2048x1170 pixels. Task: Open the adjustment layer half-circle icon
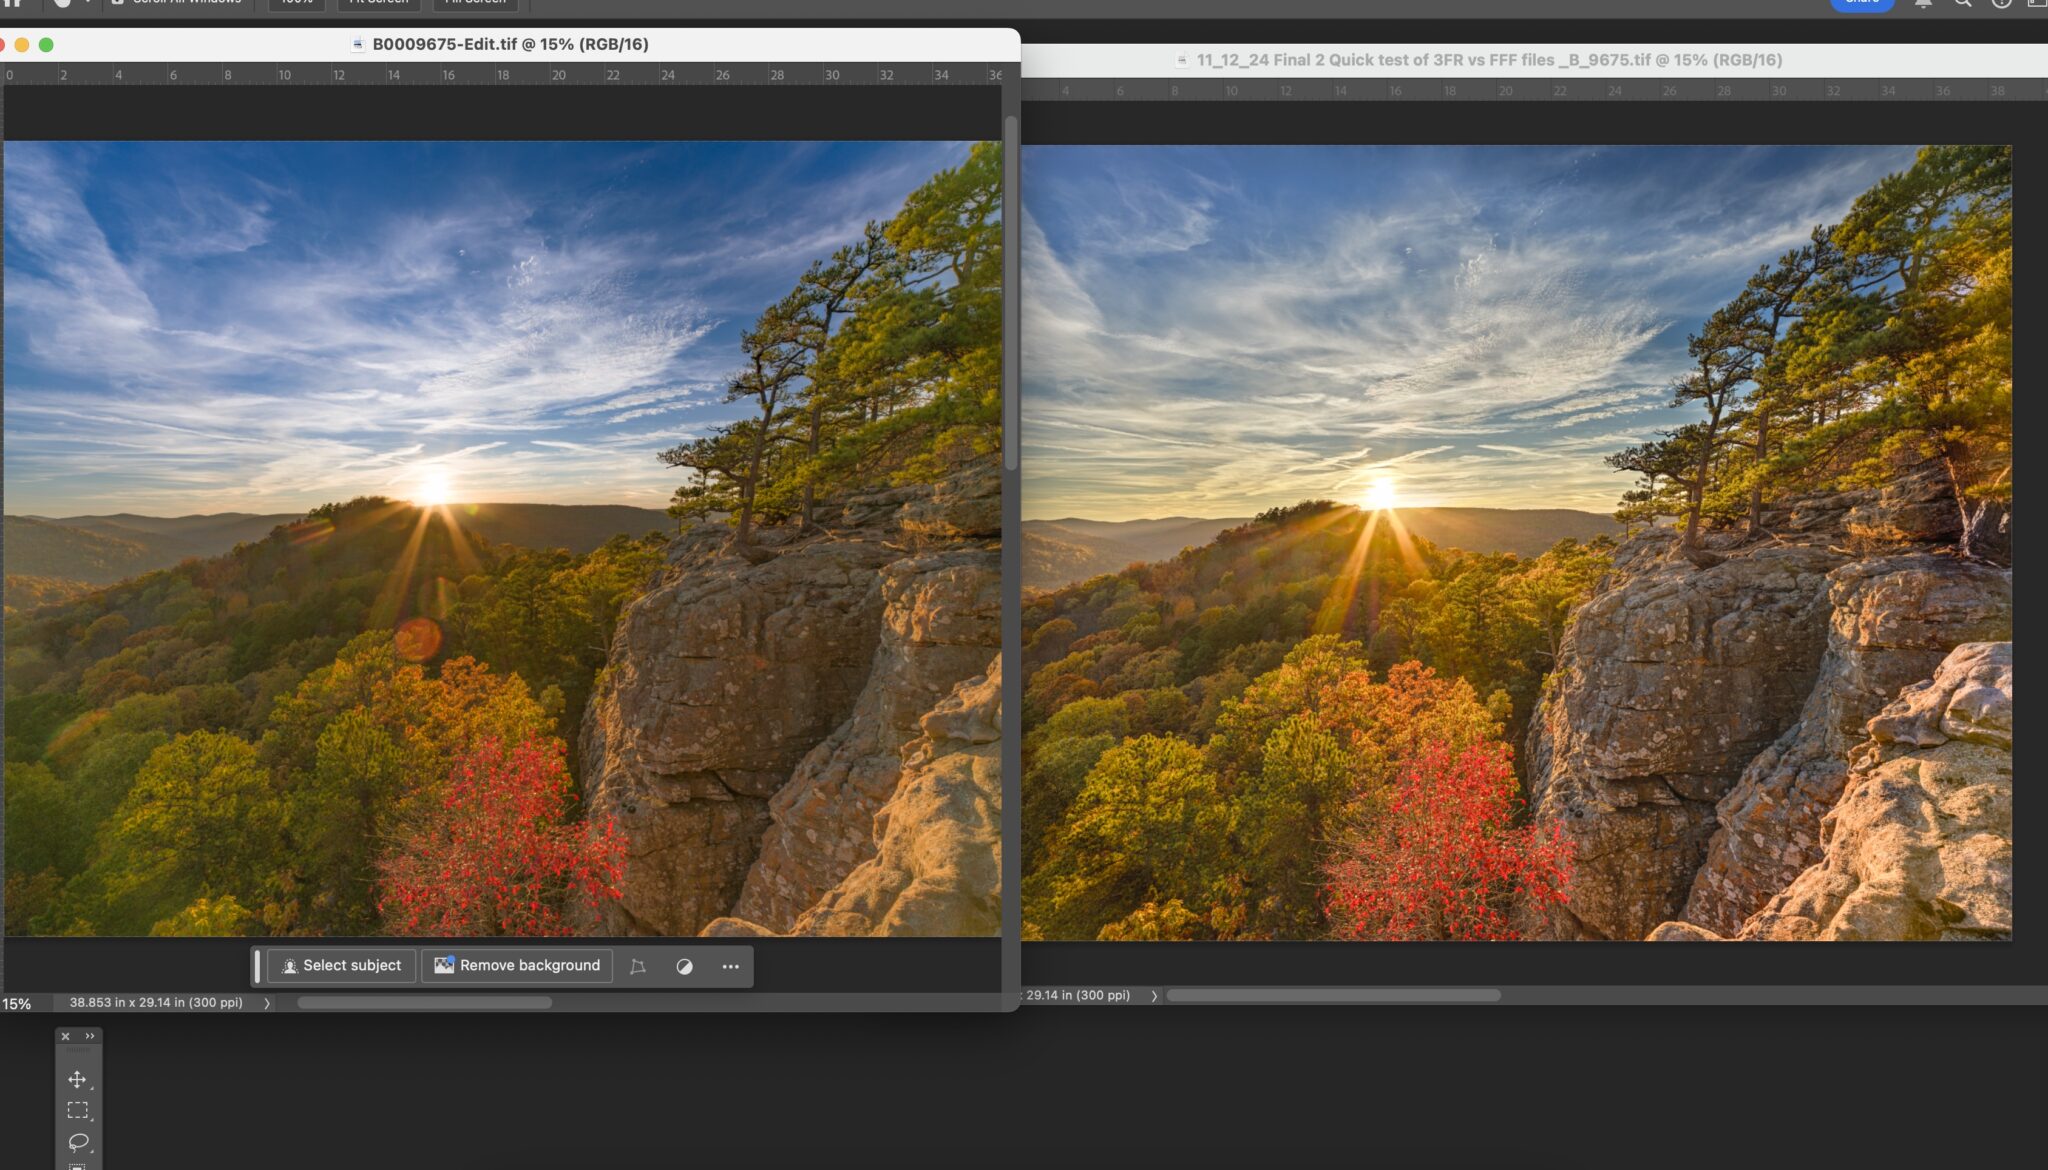tap(684, 966)
